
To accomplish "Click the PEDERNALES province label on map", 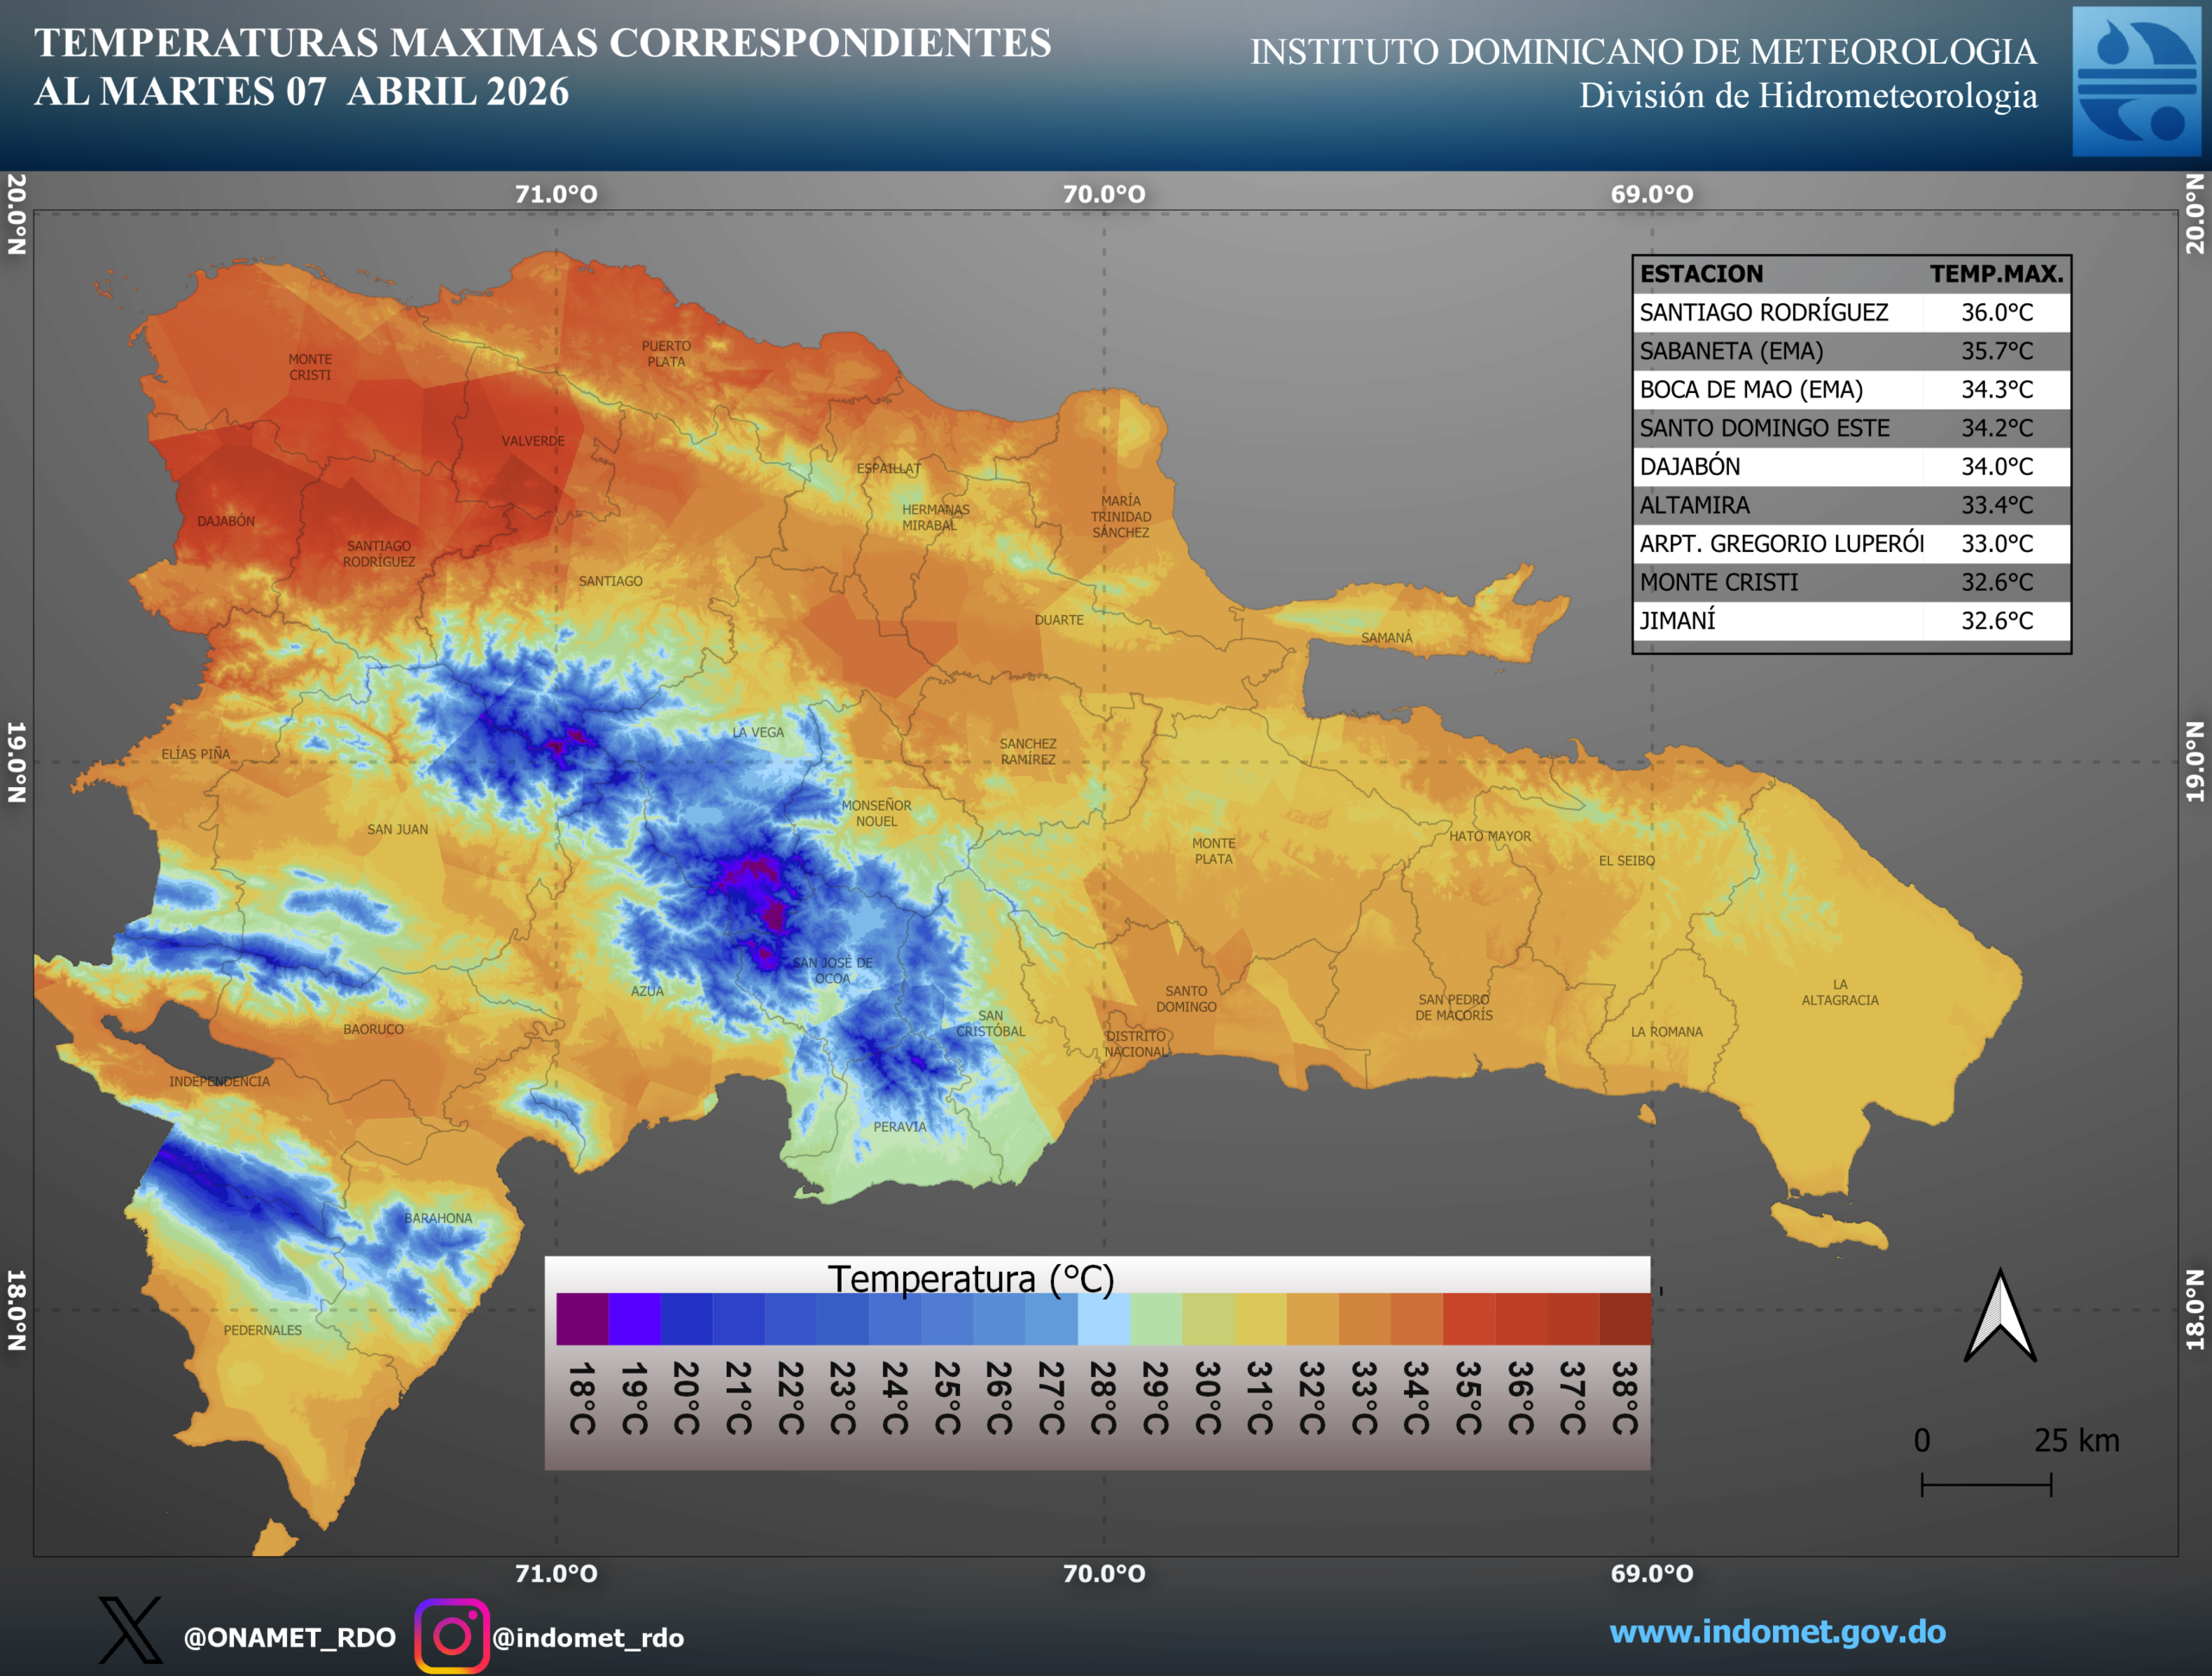I will pos(262,1330).
